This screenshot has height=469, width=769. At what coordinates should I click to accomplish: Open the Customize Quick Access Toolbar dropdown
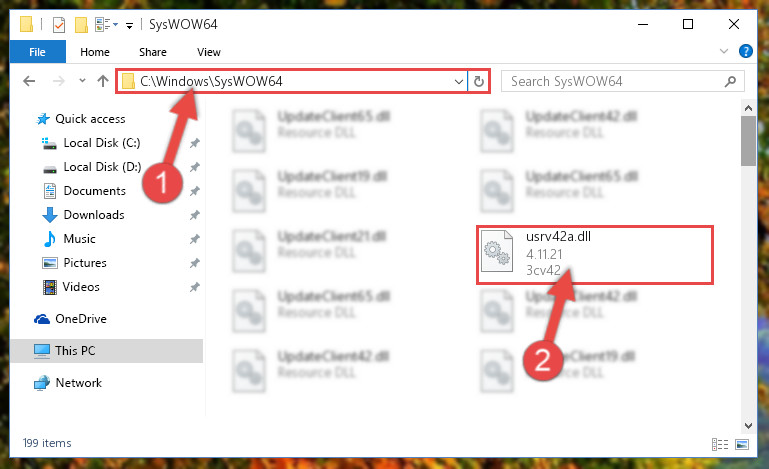[x=129, y=26]
